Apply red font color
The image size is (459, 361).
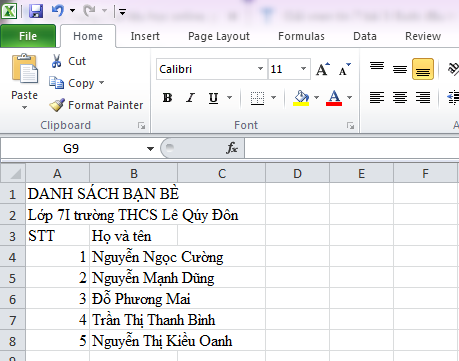(334, 98)
